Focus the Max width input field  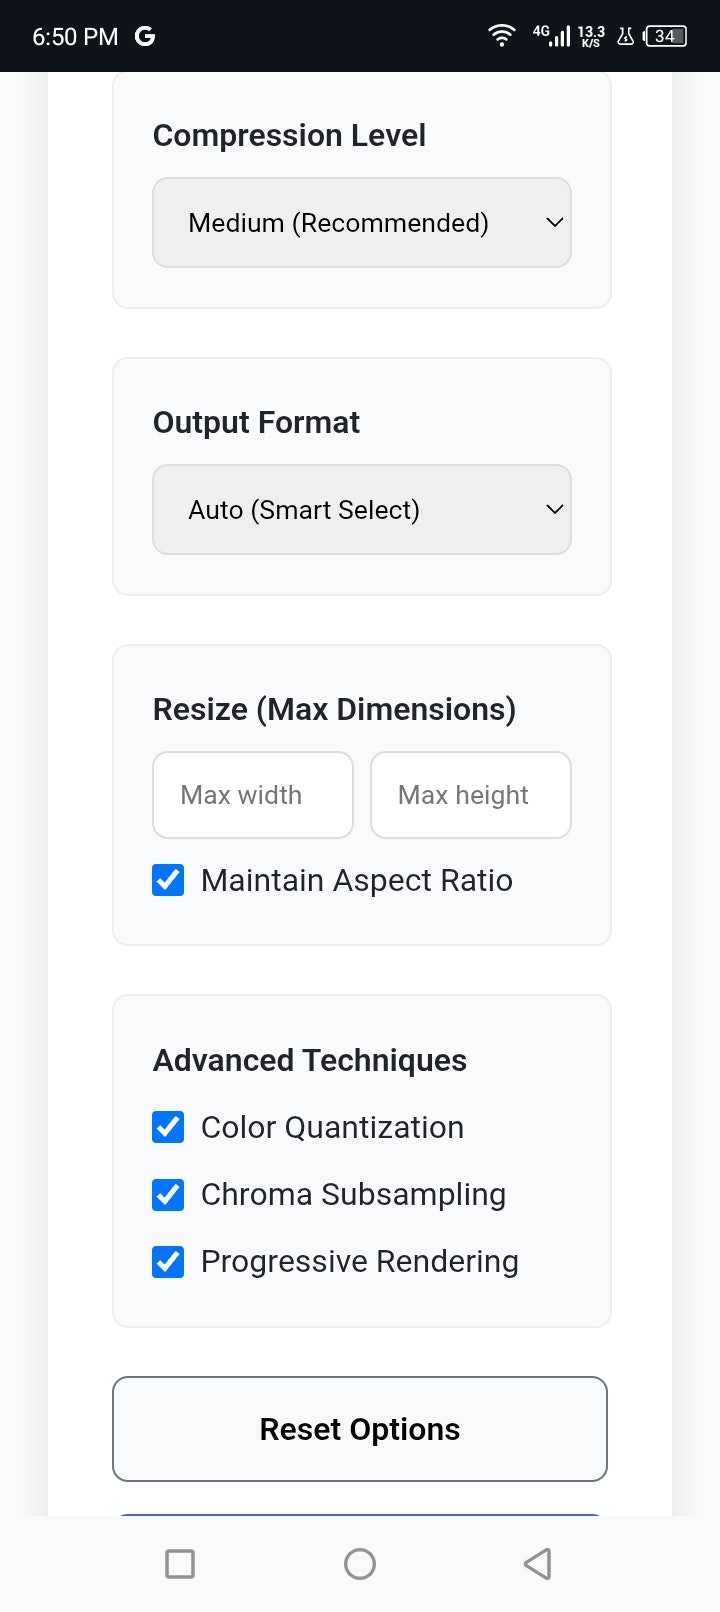(253, 795)
